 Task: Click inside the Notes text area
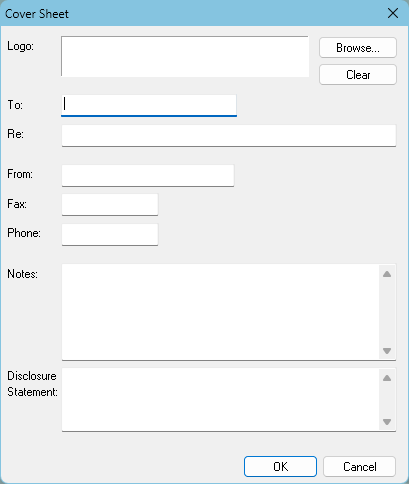coord(220,312)
